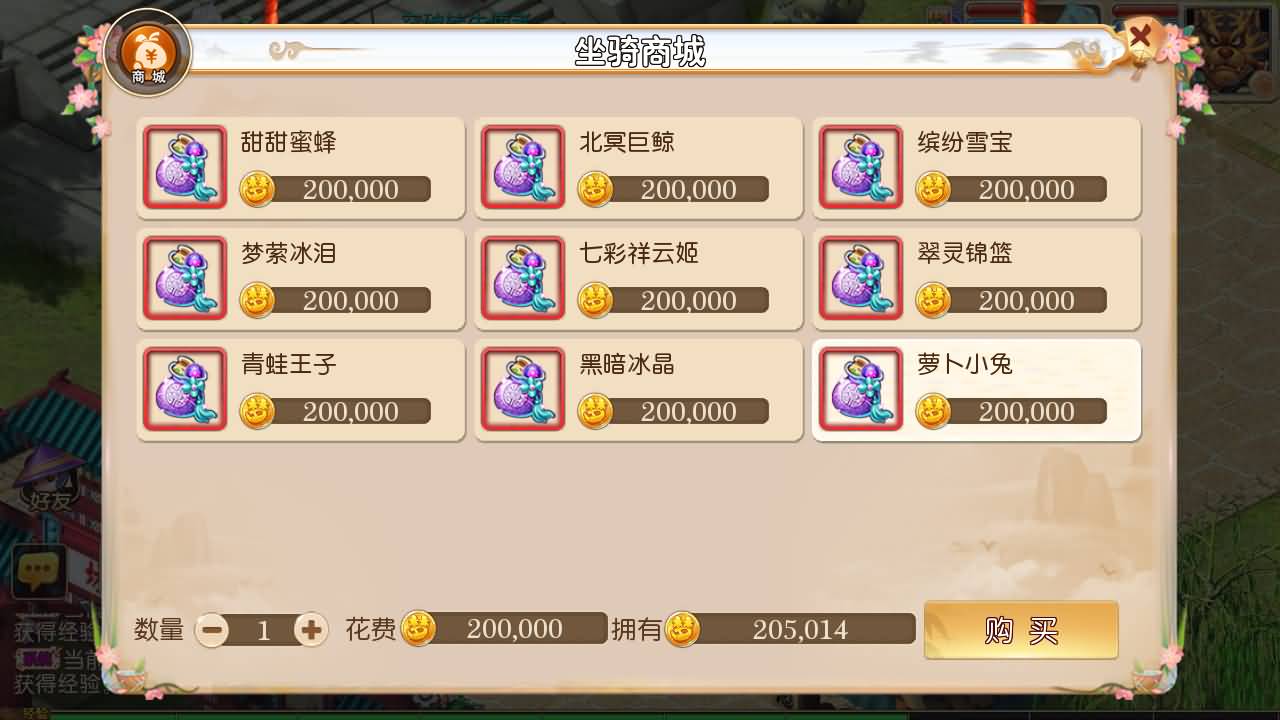The image size is (1280, 720).
Task: Decrease quantity with the minus button
Action: pos(212,629)
